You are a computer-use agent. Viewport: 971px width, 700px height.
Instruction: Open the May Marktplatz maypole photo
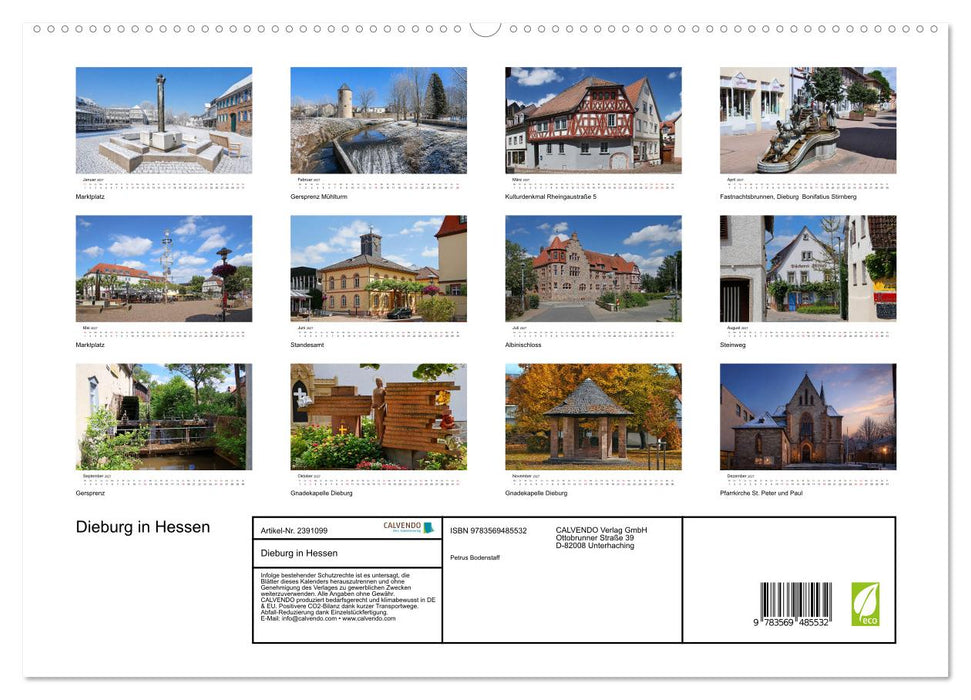163,268
